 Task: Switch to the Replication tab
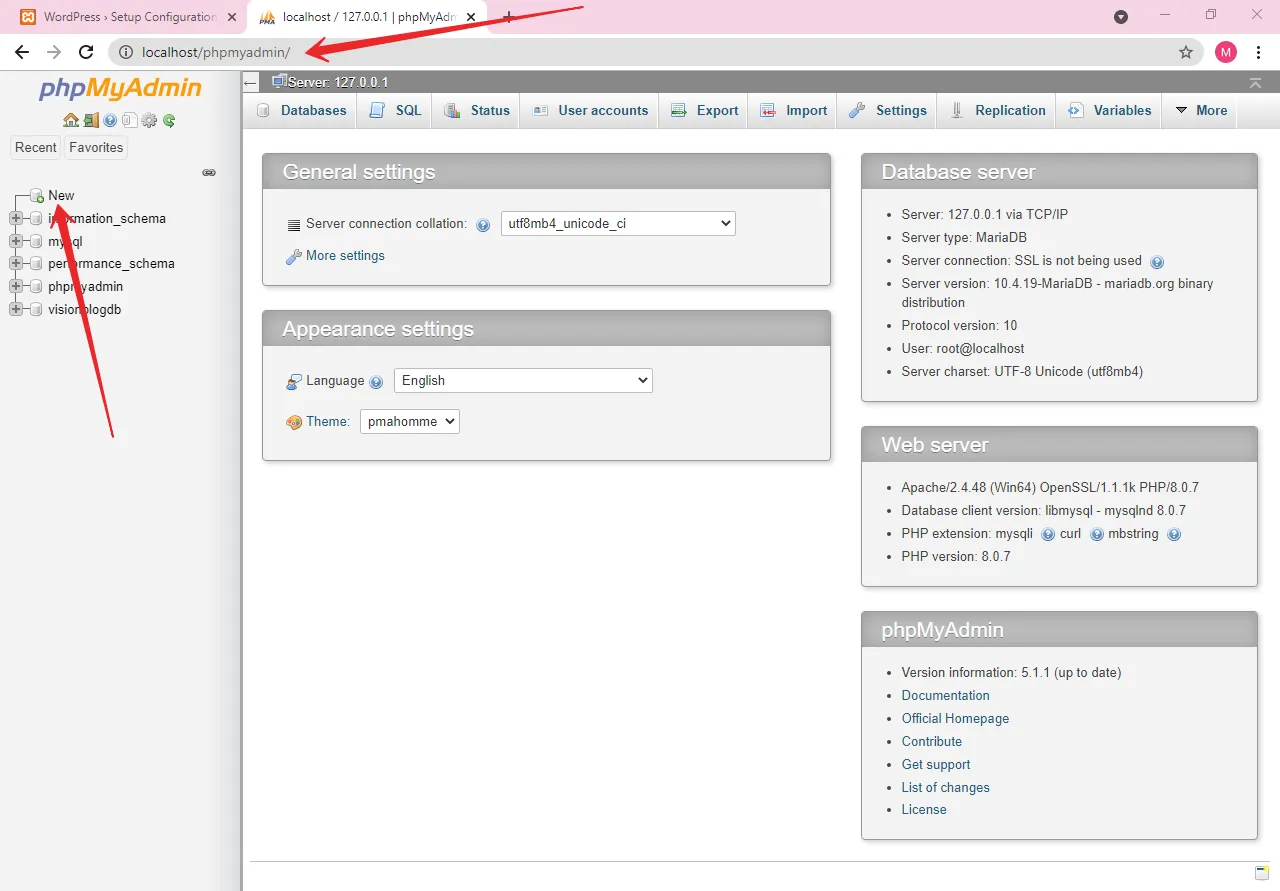[997, 110]
